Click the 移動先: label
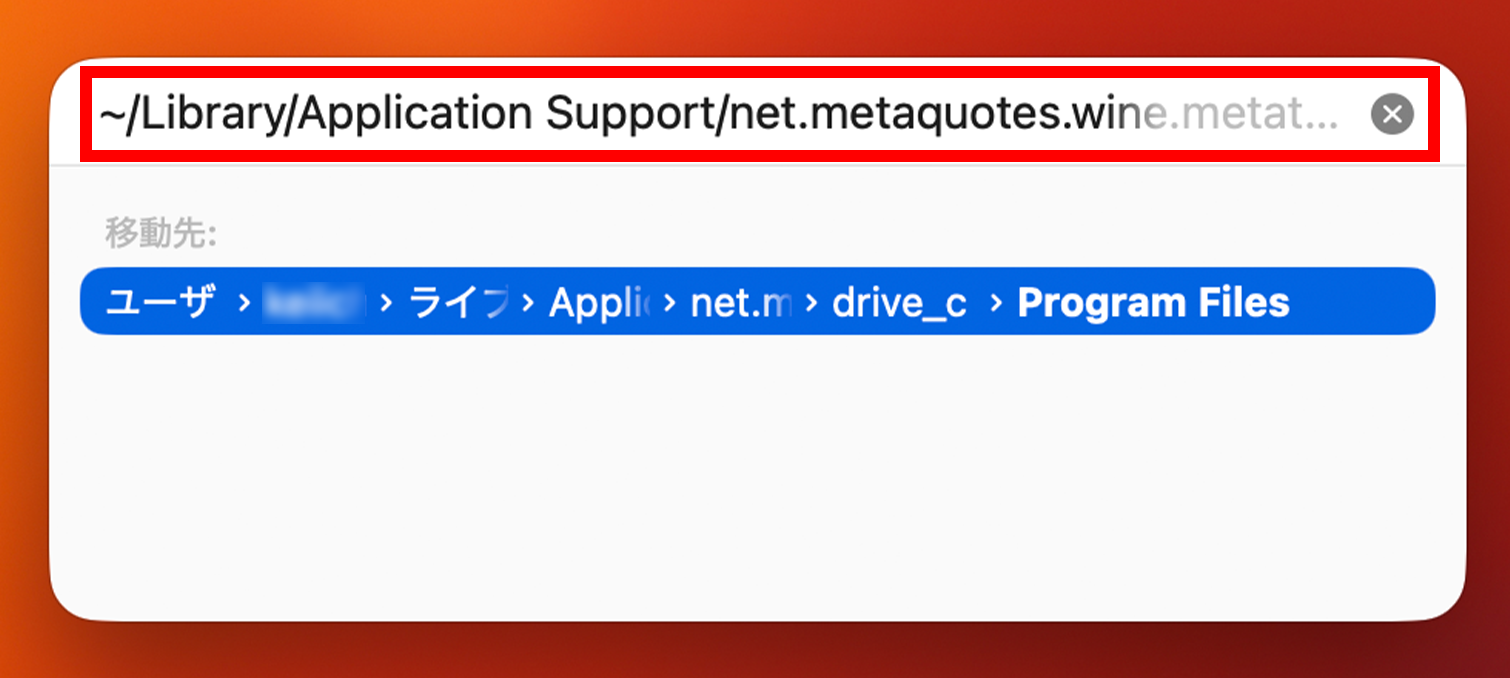Image resolution: width=1510 pixels, height=678 pixels. pos(161,234)
